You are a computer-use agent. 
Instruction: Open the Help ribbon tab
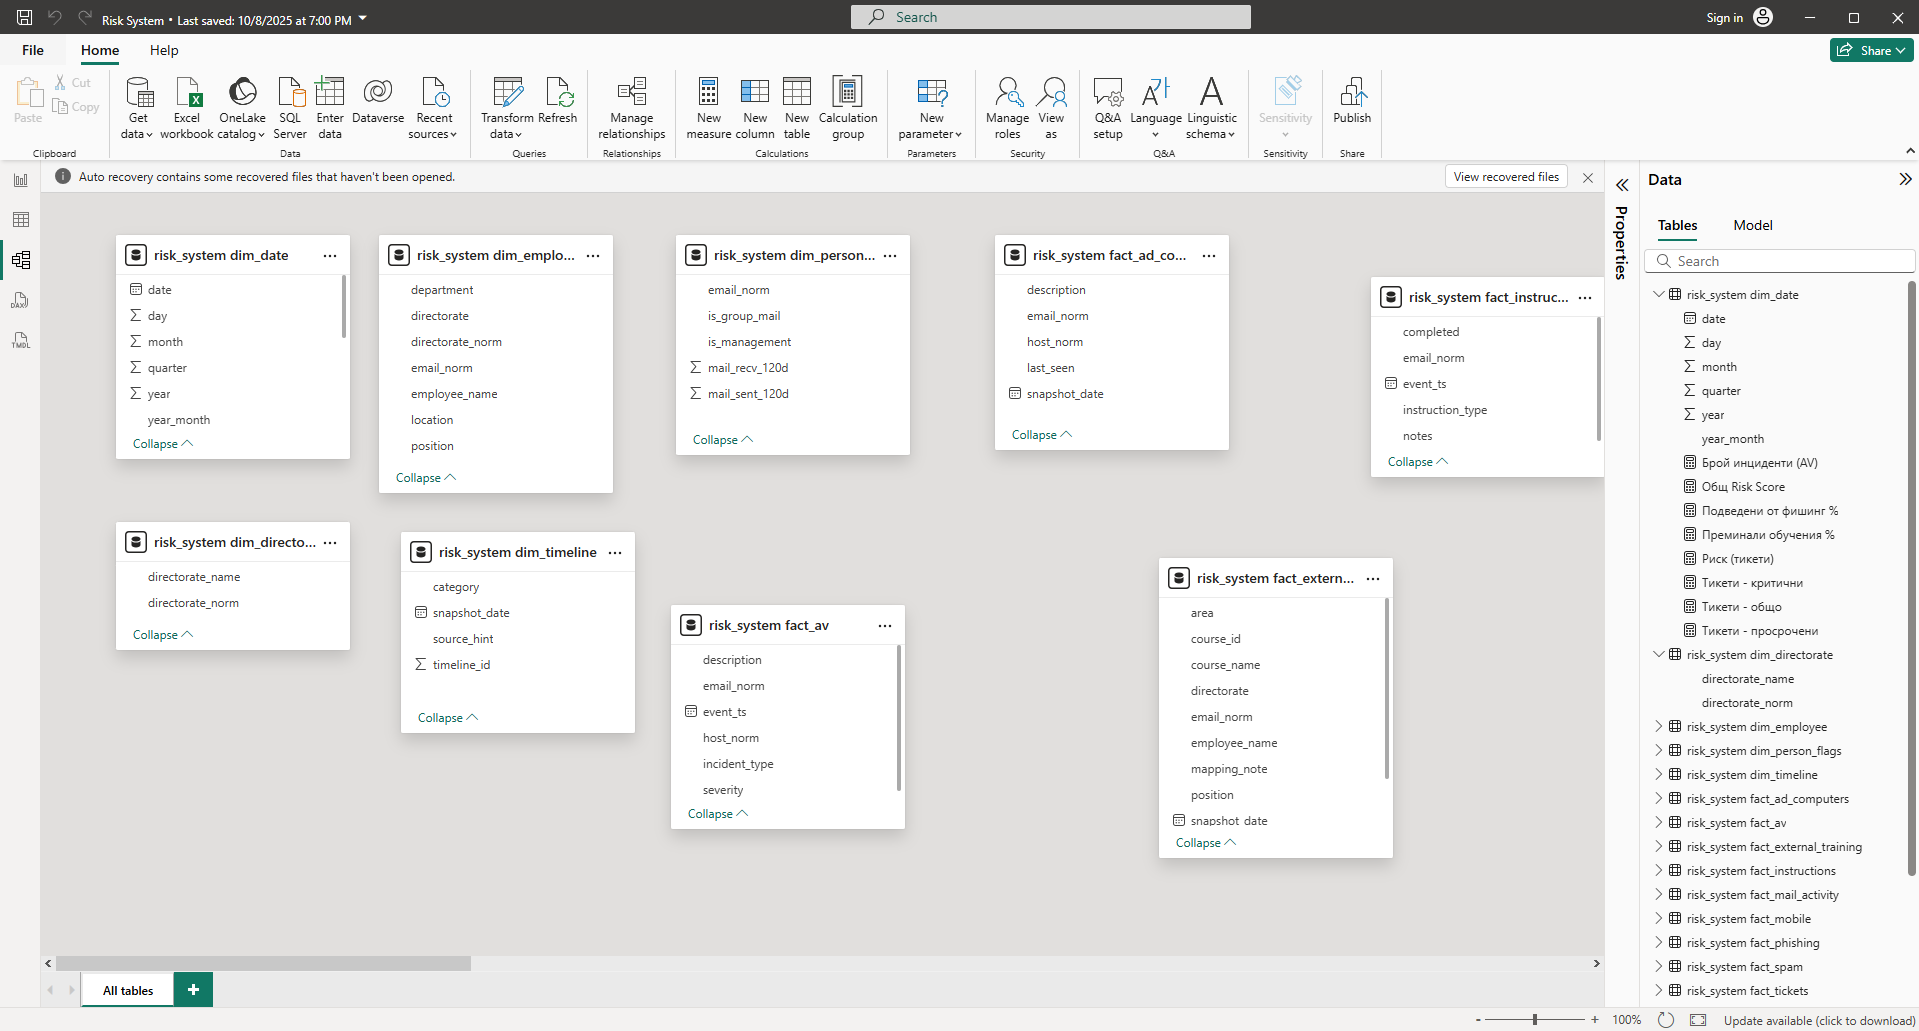164,50
